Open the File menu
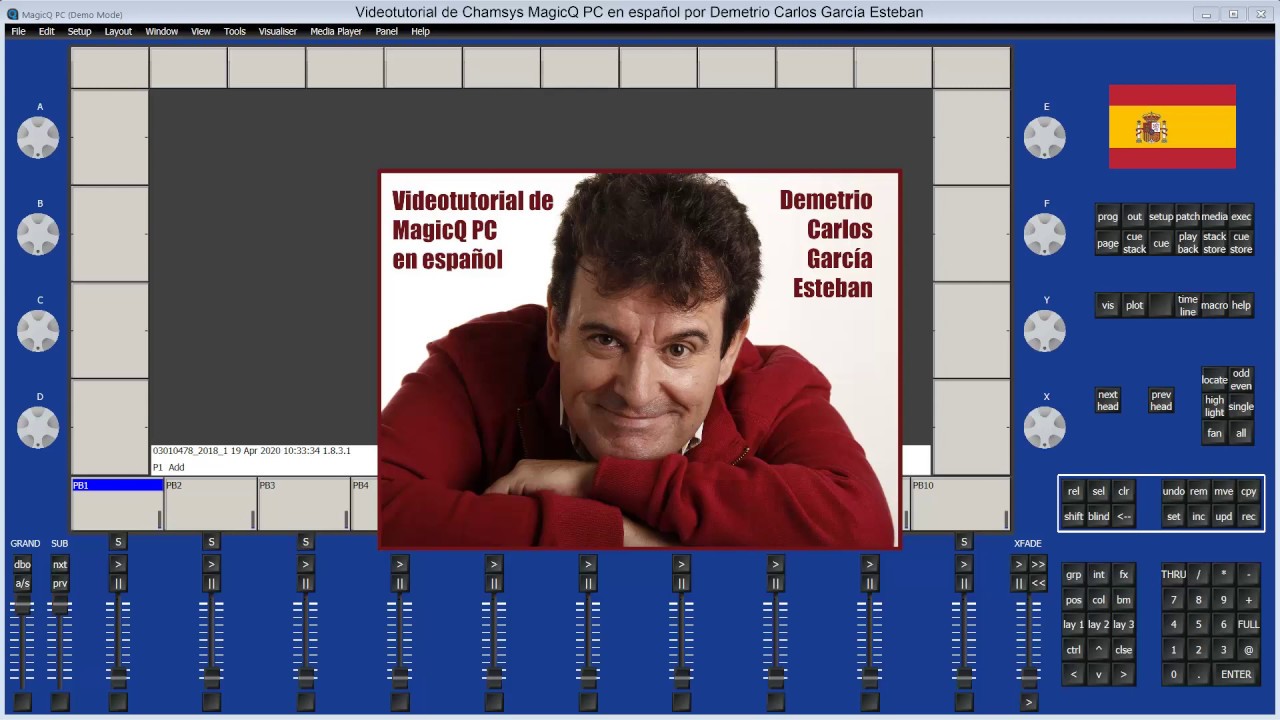This screenshot has width=1280, height=720. (x=18, y=31)
